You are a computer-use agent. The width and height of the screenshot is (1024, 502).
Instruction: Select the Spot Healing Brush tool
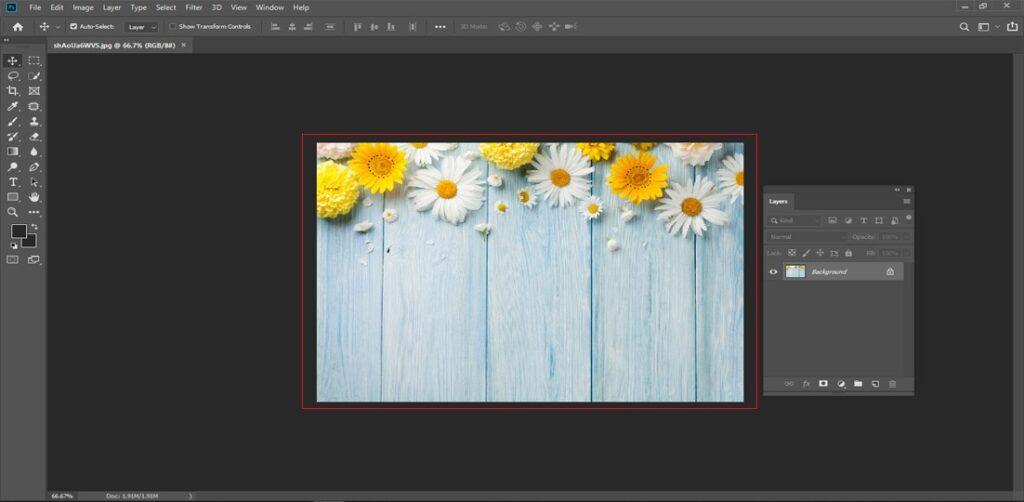tap(34, 106)
